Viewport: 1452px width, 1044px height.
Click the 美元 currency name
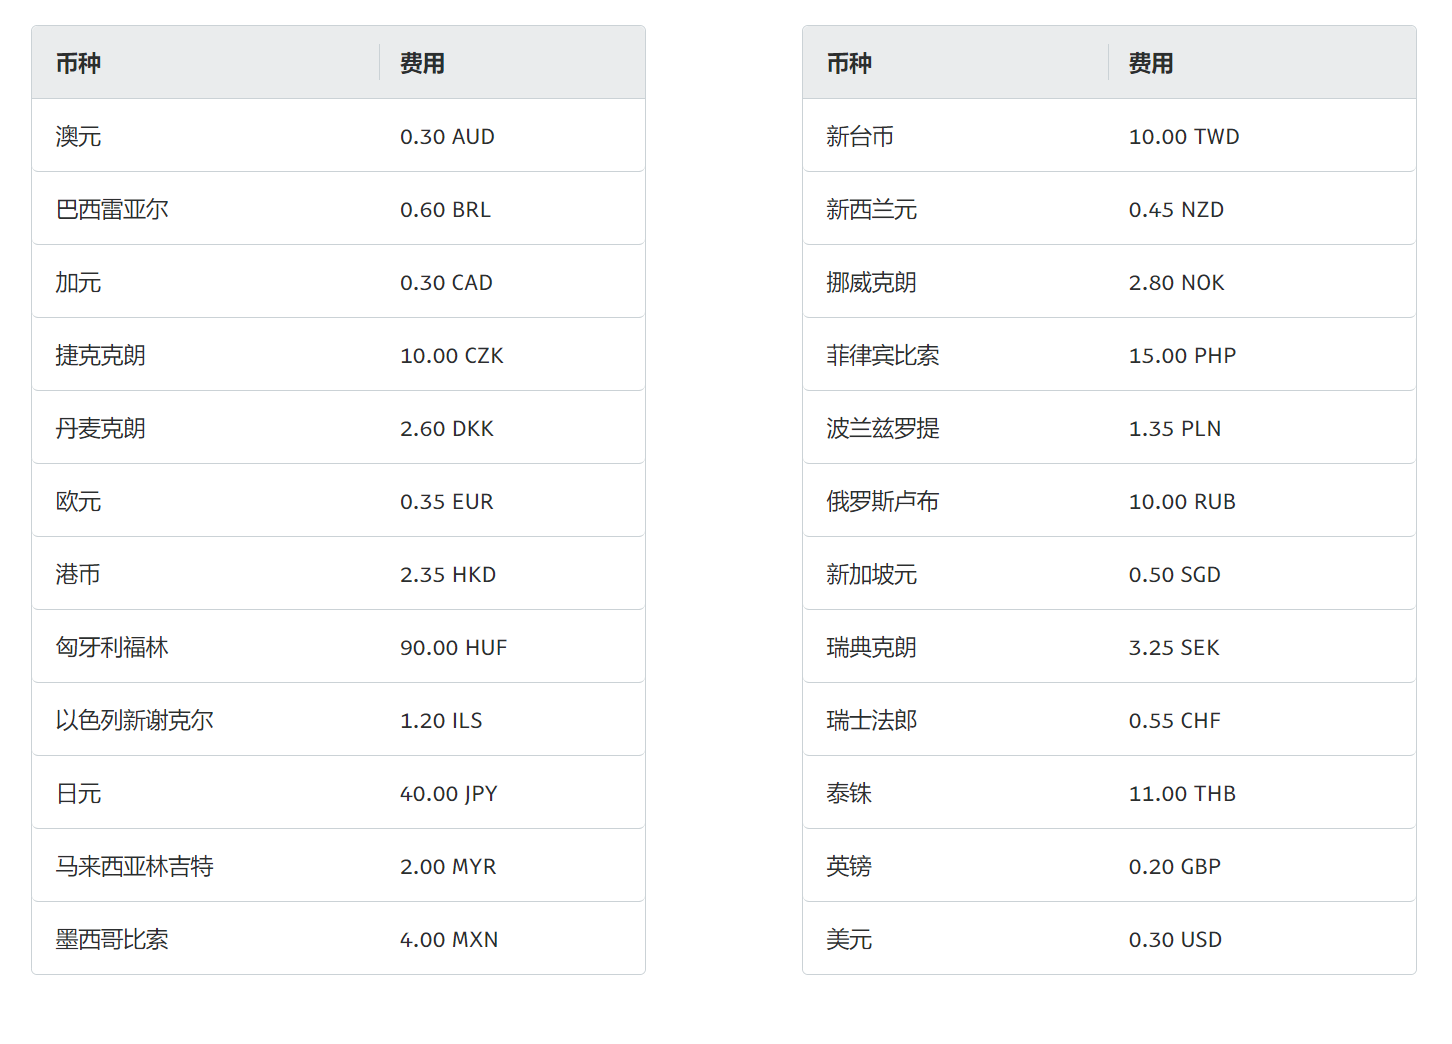click(x=849, y=939)
